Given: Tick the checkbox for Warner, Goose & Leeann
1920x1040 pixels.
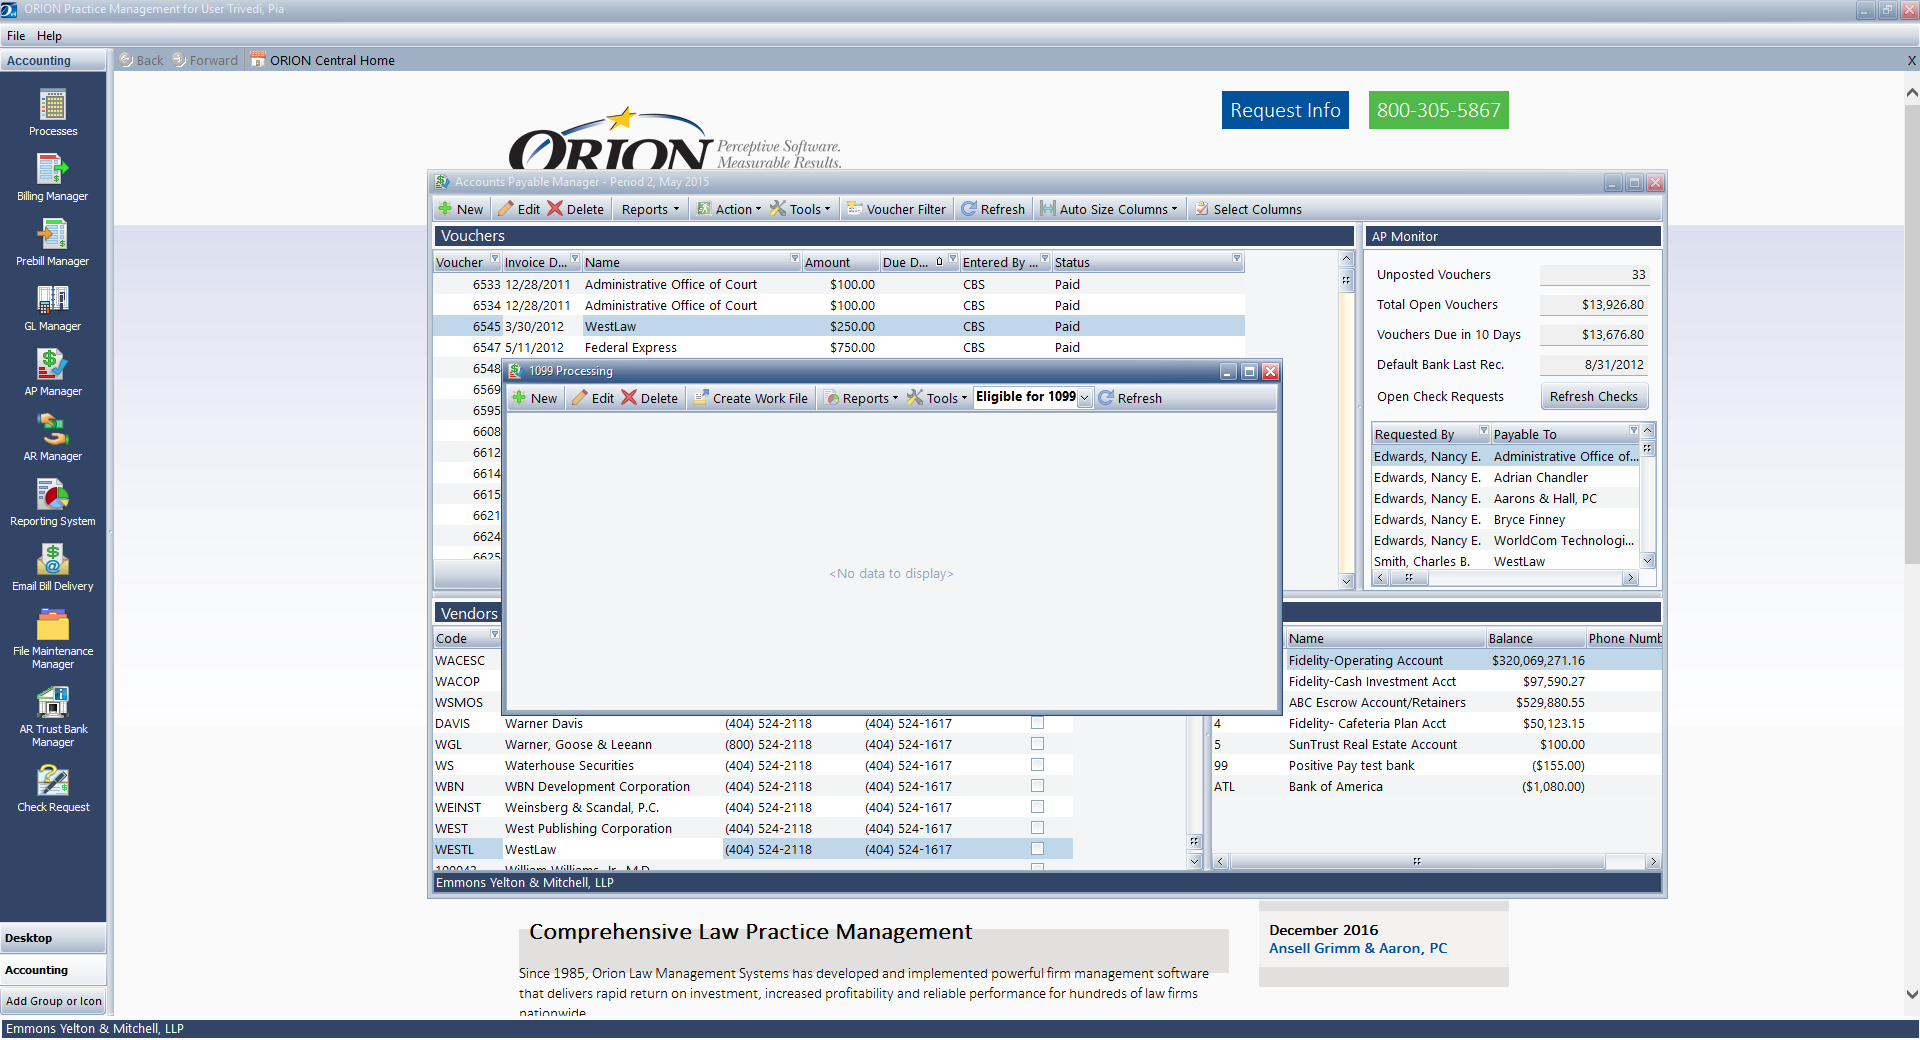Looking at the screenshot, I should click(x=1037, y=744).
